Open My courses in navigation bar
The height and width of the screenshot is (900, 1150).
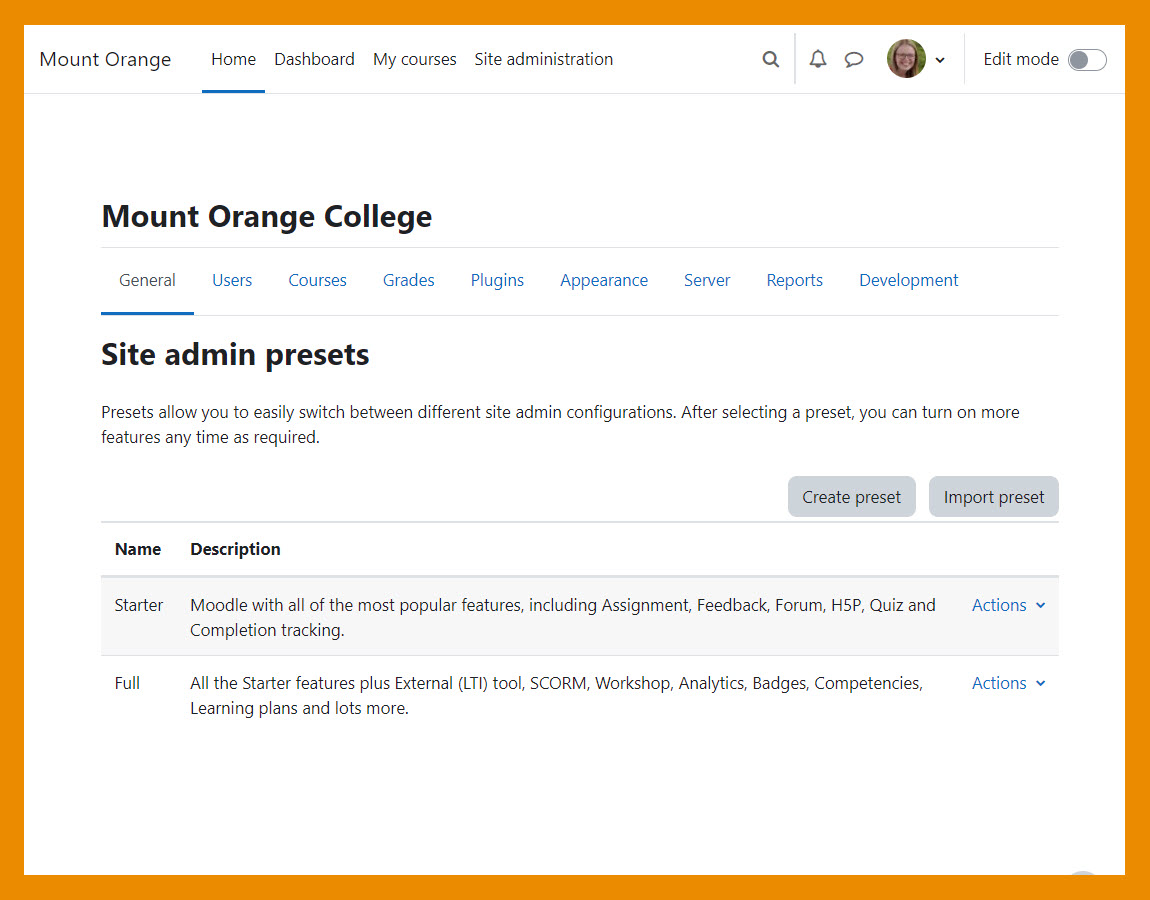click(x=414, y=59)
